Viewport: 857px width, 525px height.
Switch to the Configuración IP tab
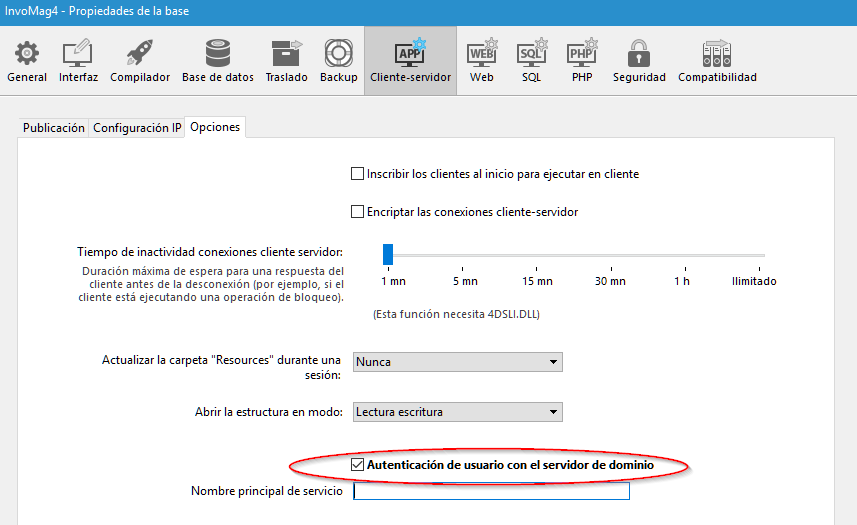(137, 128)
